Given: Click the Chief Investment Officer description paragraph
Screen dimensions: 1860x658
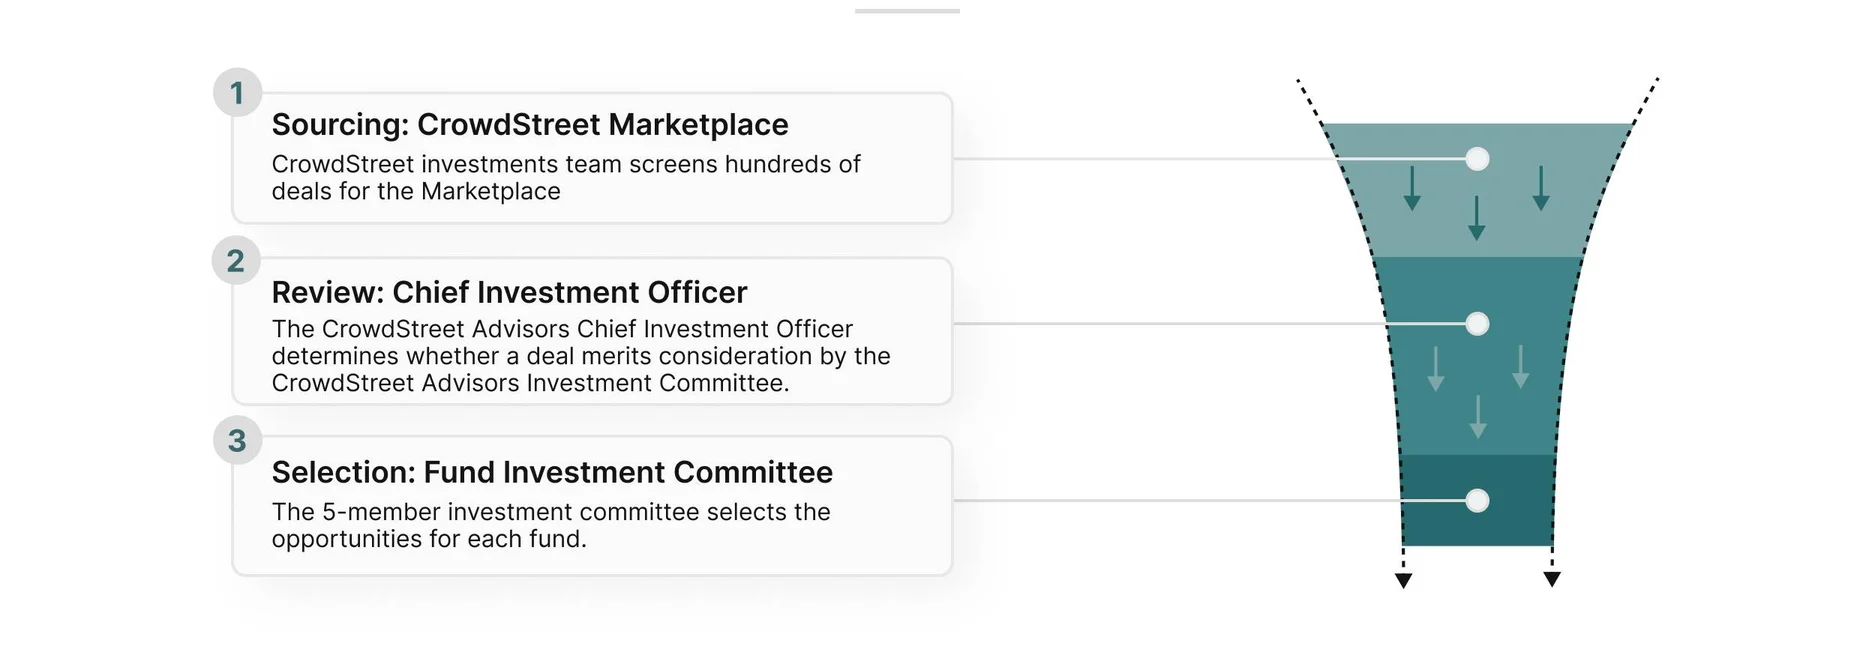Looking at the screenshot, I should click(x=580, y=357).
